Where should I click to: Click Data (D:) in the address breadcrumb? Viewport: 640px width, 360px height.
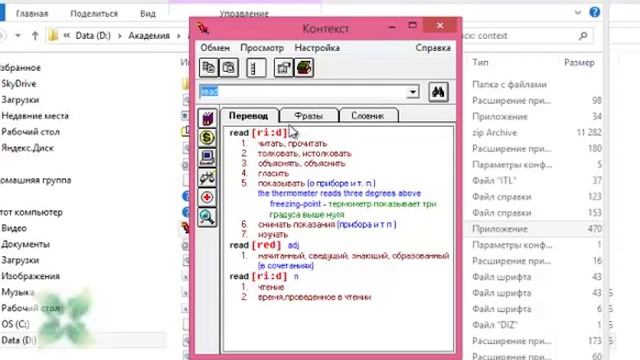93,36
